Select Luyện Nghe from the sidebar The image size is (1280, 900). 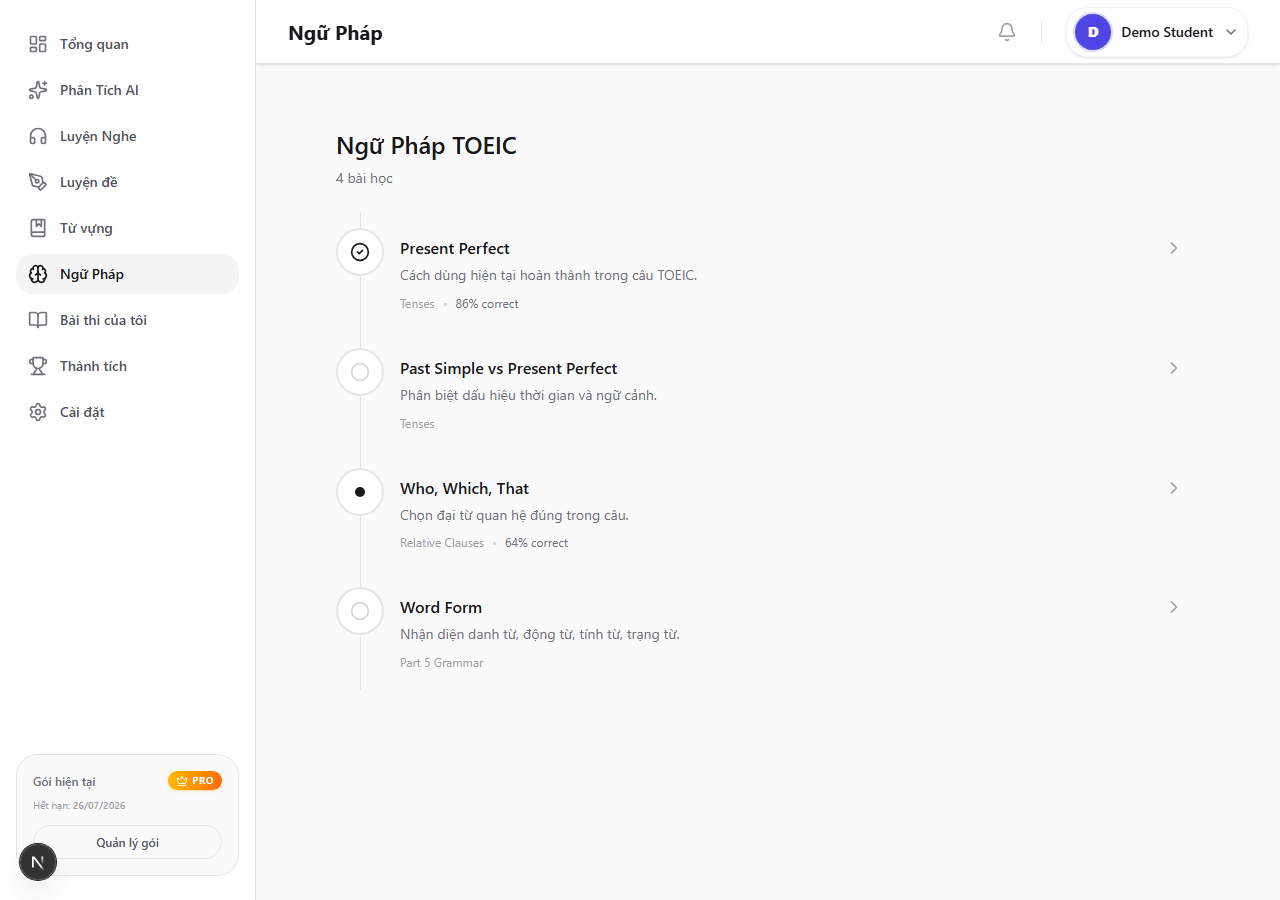[x=127, y=136]
